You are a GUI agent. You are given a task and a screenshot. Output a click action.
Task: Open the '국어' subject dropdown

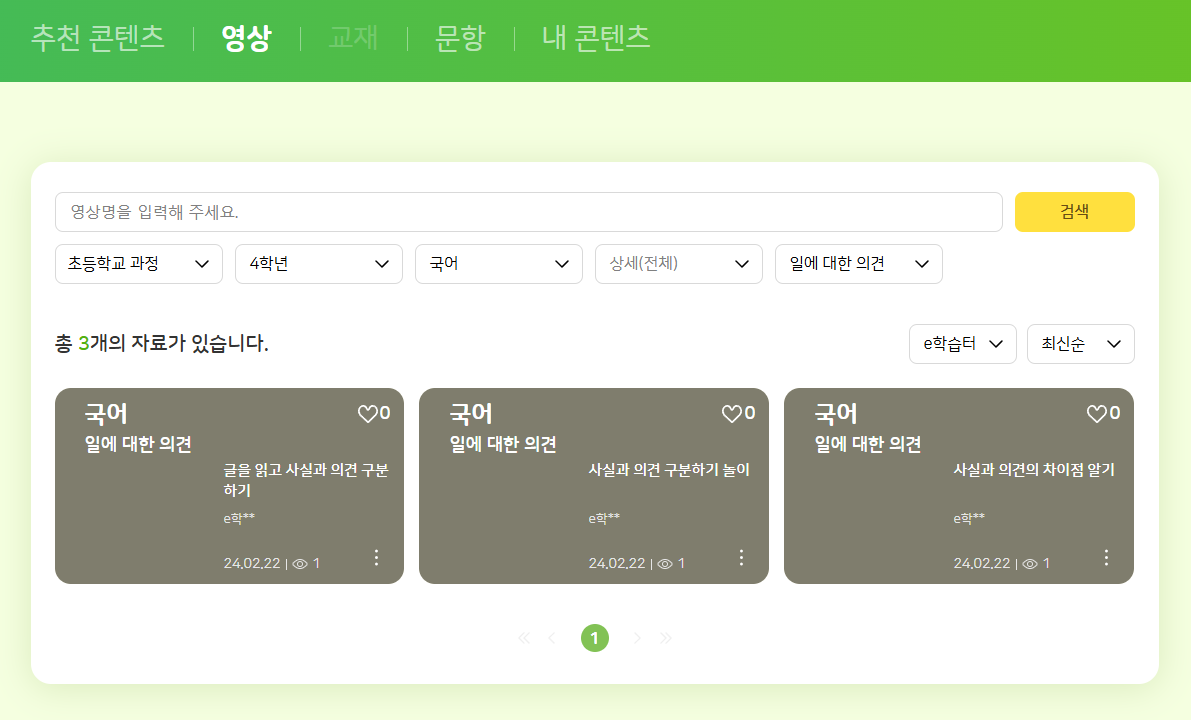click(498, 264)
